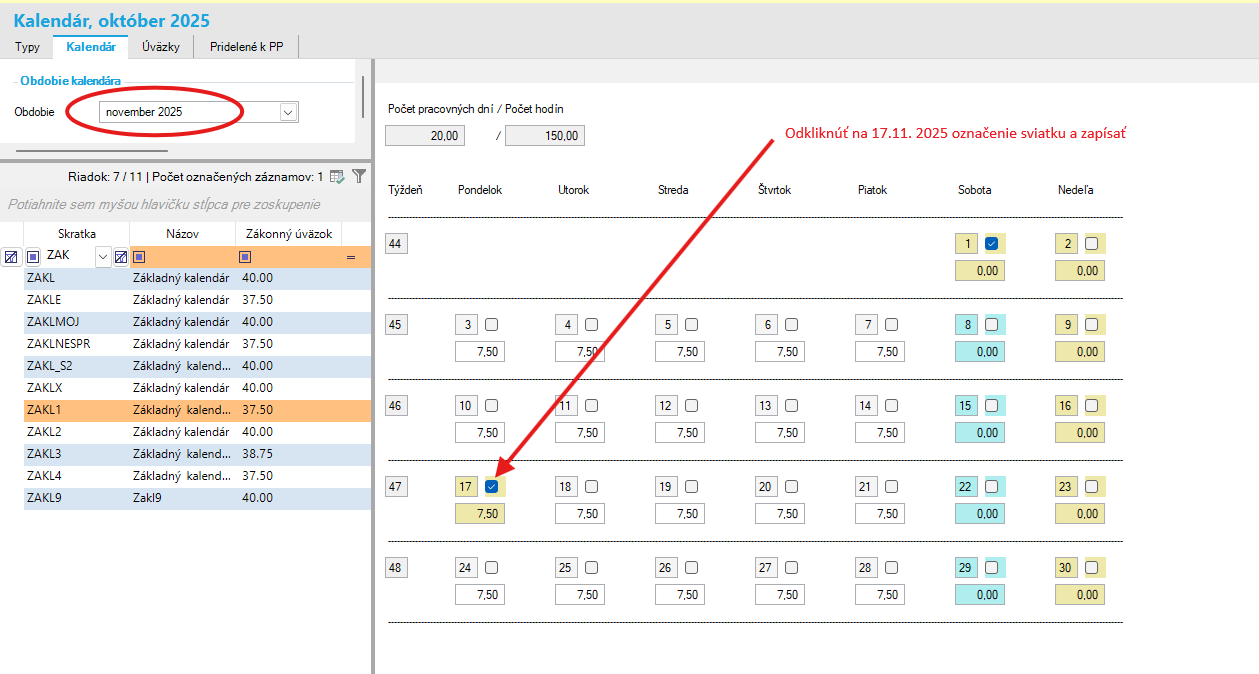Uncheck the checkbox next to day 1
1259x674 pixels.
pos(990,242)
